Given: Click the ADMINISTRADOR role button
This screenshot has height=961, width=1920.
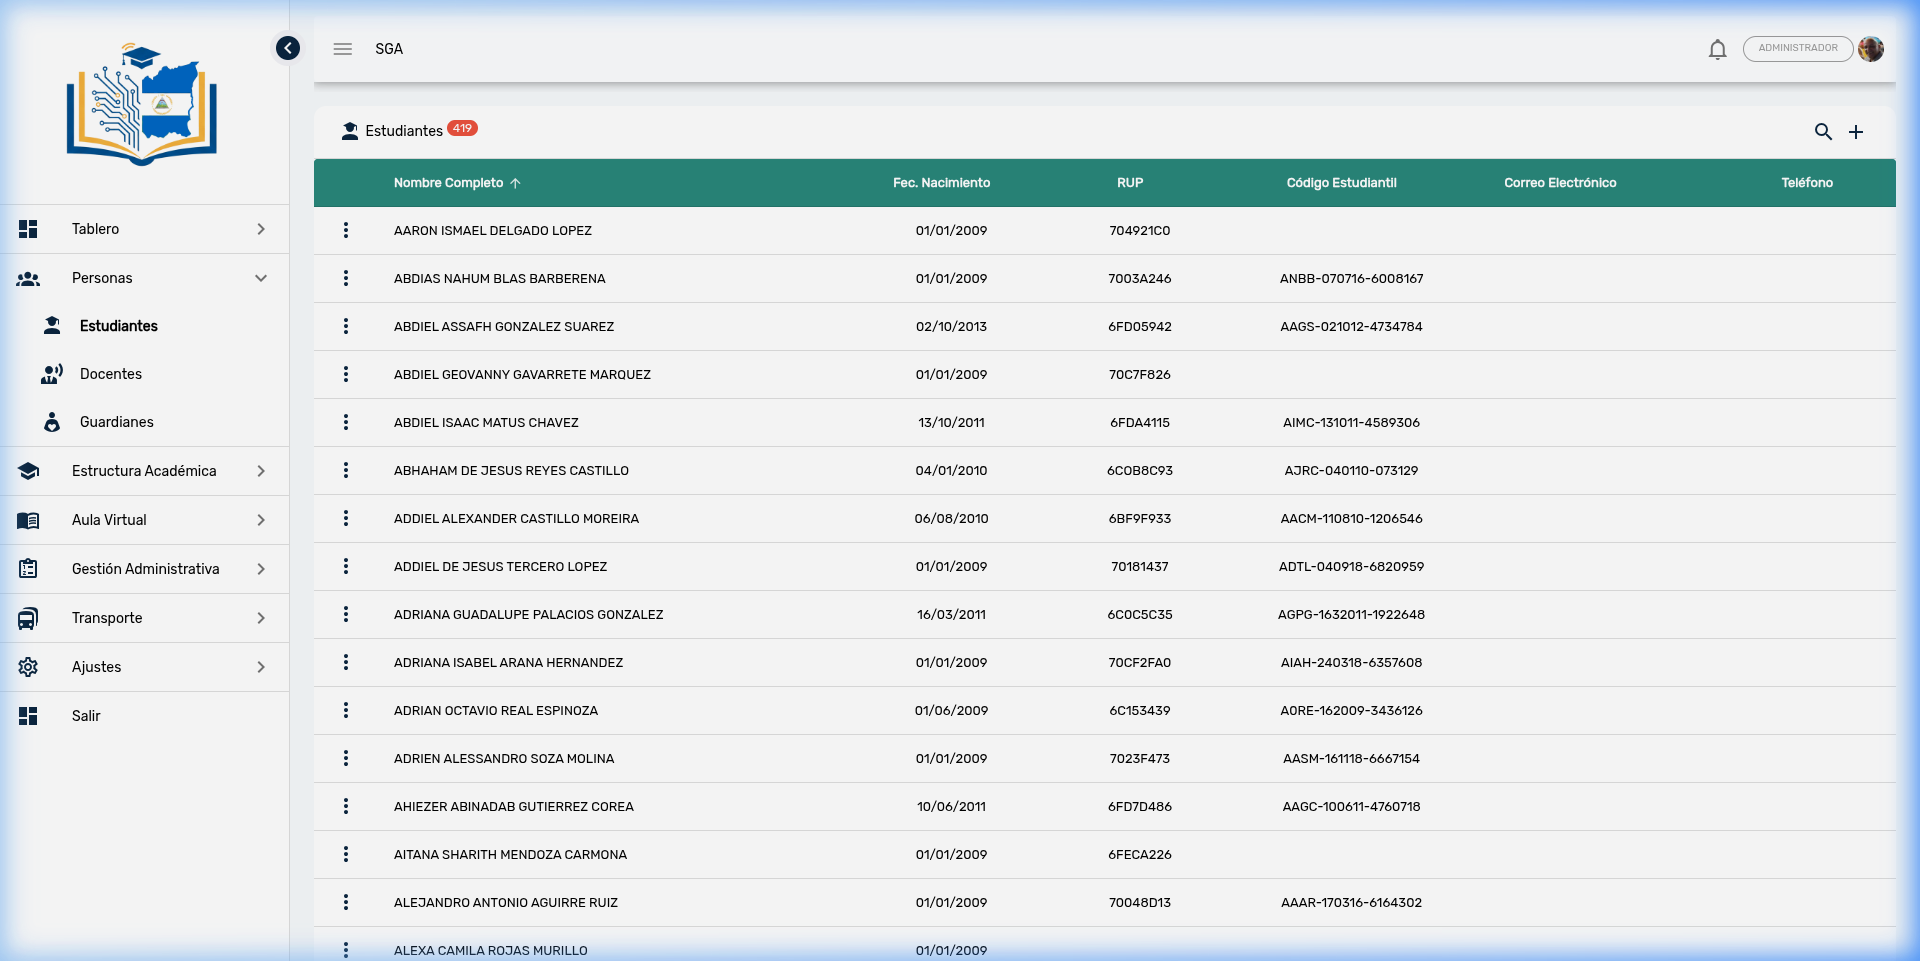Looking at the screenshot, I should click(x=1797, y=49).
